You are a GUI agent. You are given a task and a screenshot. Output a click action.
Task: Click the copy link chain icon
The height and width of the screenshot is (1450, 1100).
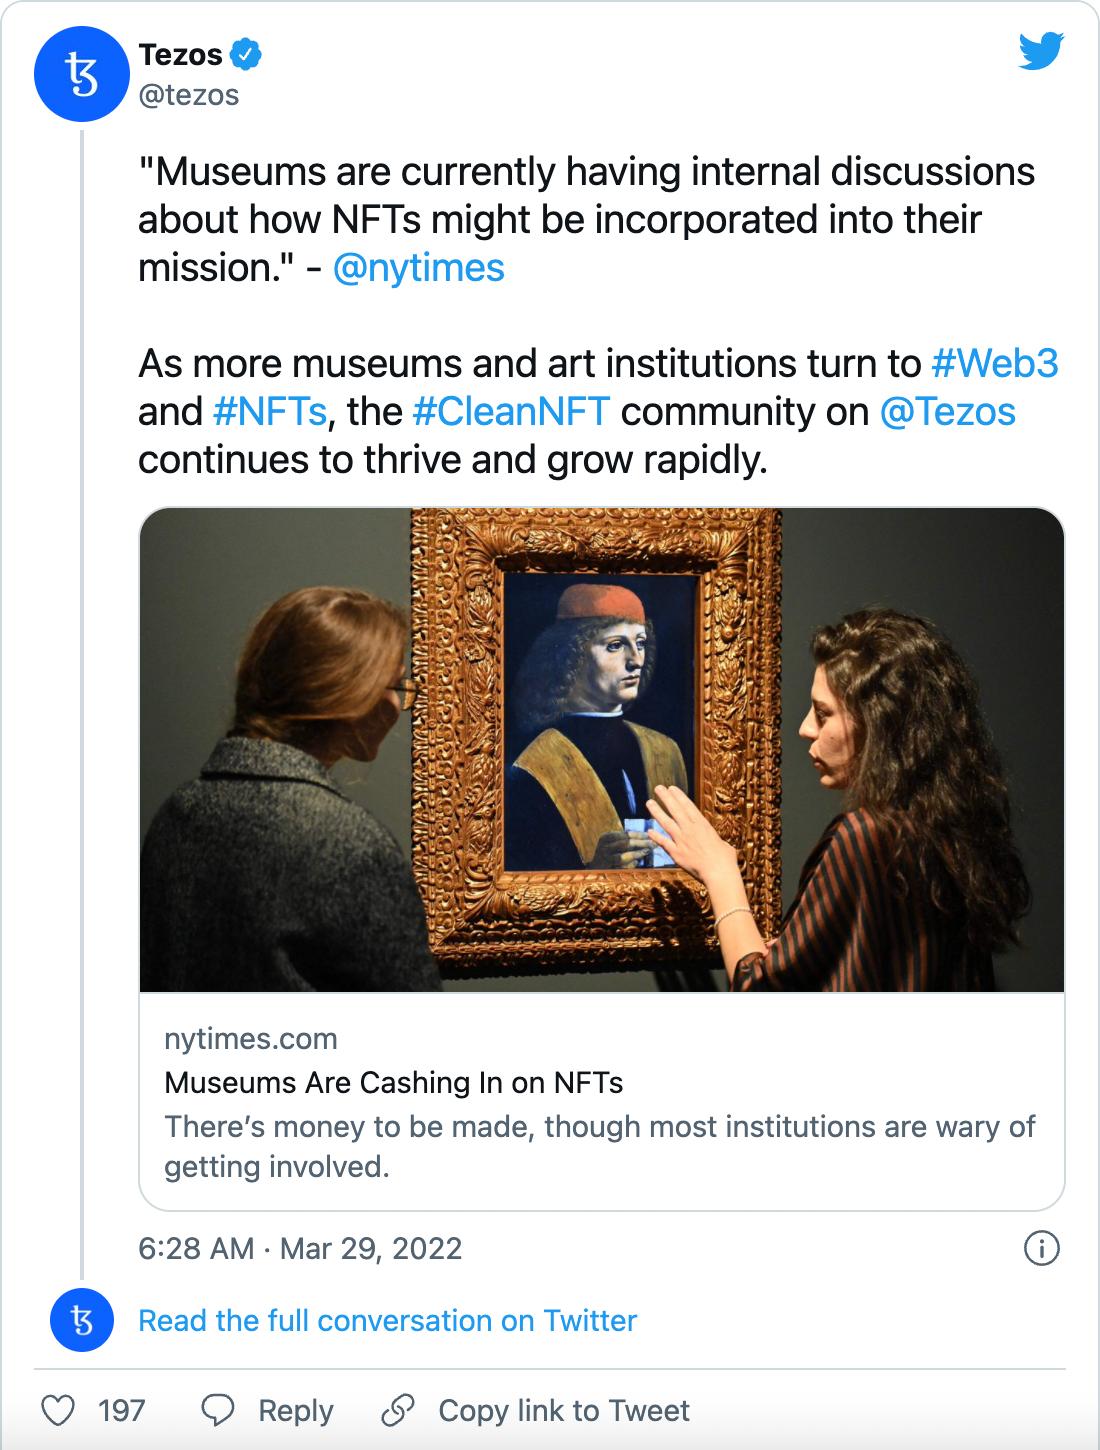[x=398, y=1411]
